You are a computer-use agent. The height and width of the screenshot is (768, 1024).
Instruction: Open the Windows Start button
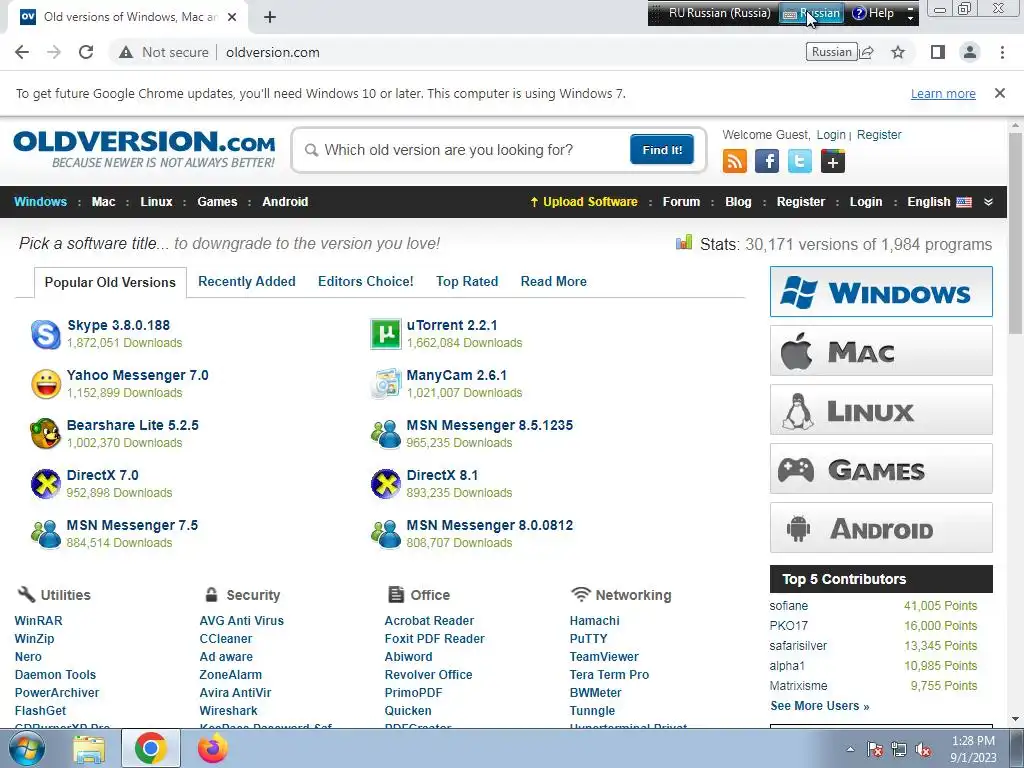pyautogui.click(x=27, y=748)
